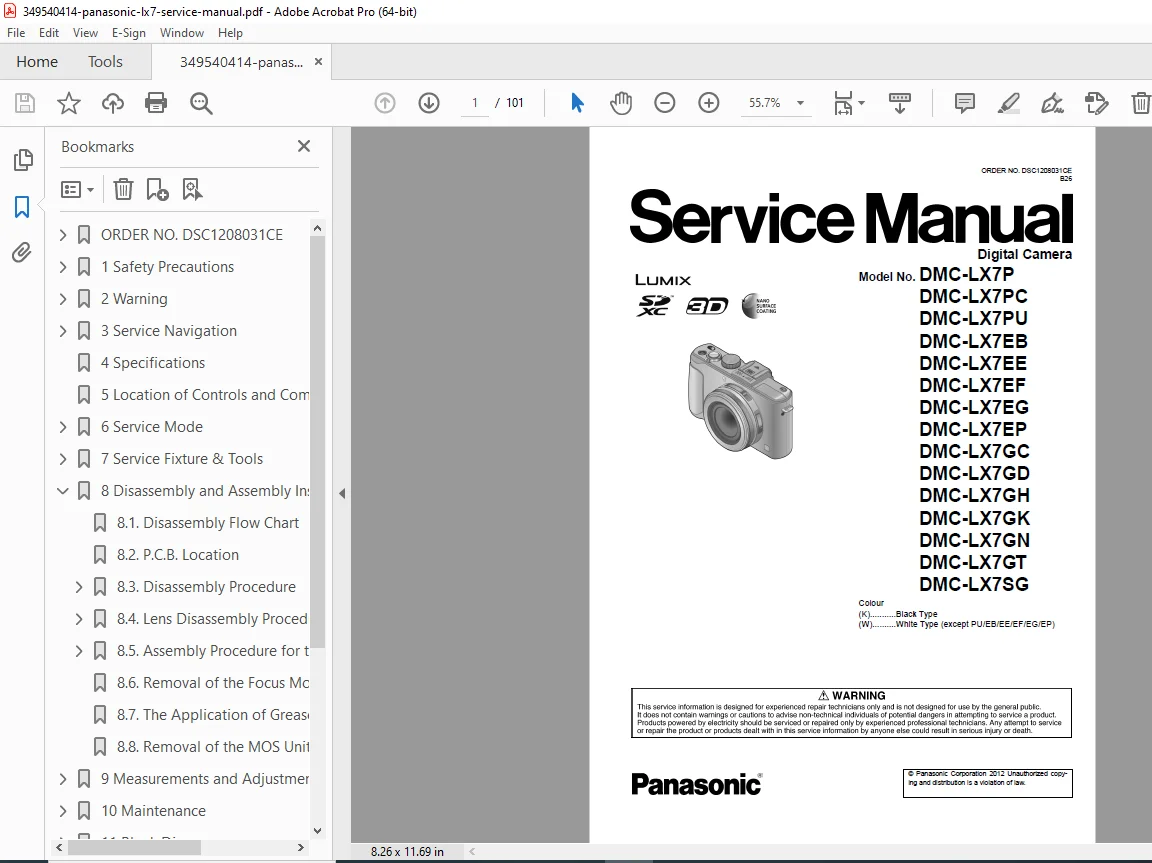This screenshot has width=1152, height=863.
Task: Open 8.8. Removal of the MOS Unit bookmark
Action: tap(213, 747)
